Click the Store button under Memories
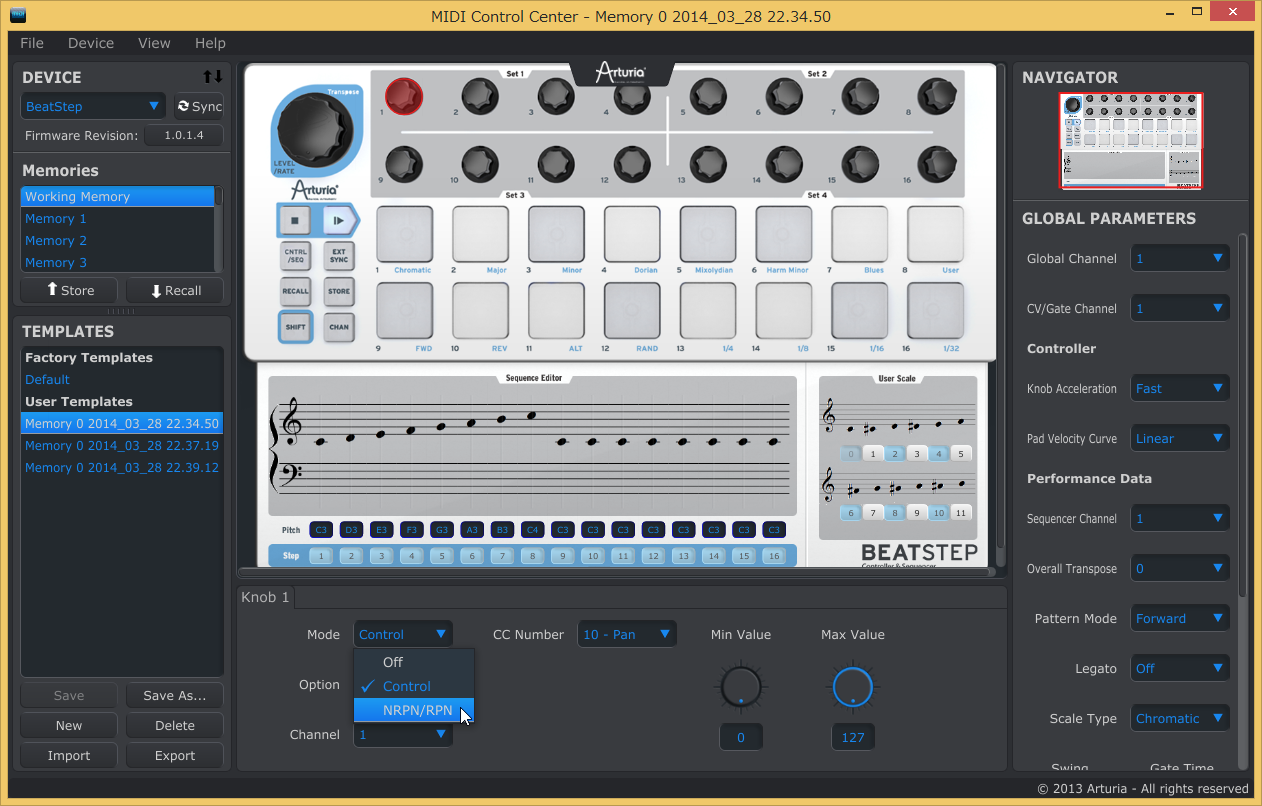Image resolution: width=1262 pixels, height=806 pixels. click(x=69, y=290)
